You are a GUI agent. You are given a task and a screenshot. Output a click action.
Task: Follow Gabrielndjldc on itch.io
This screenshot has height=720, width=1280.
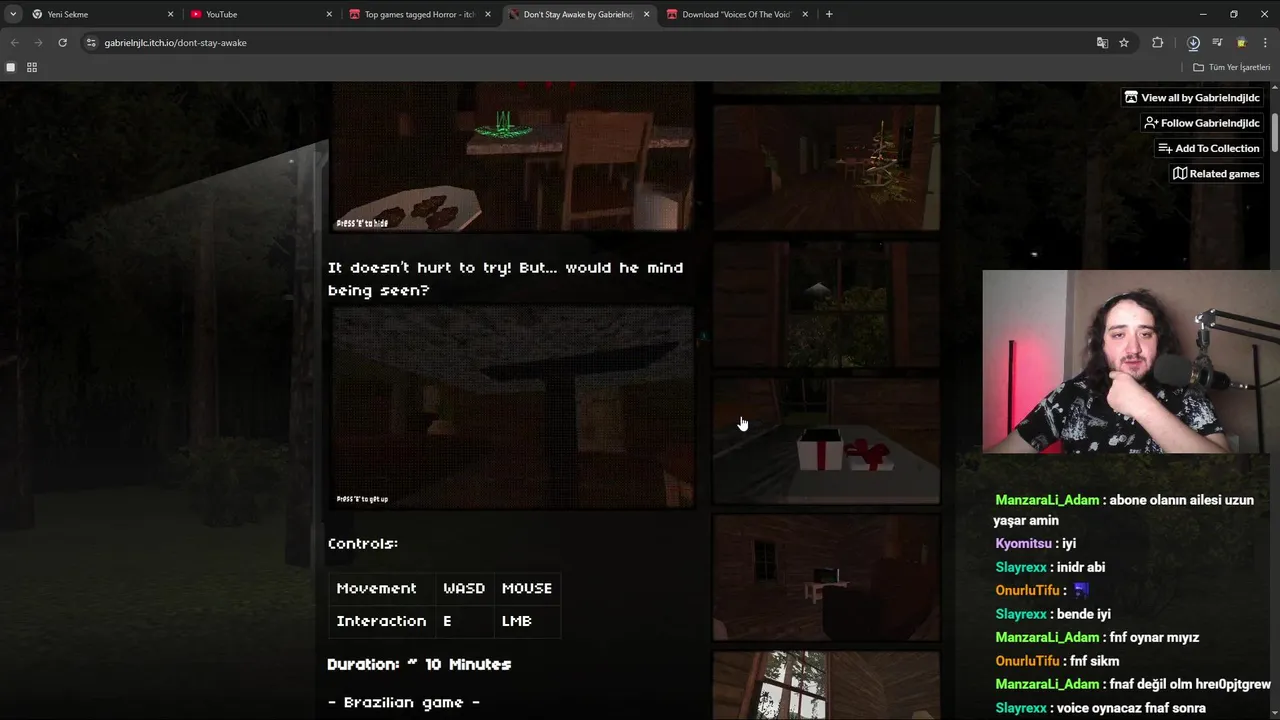point(1202,122)
